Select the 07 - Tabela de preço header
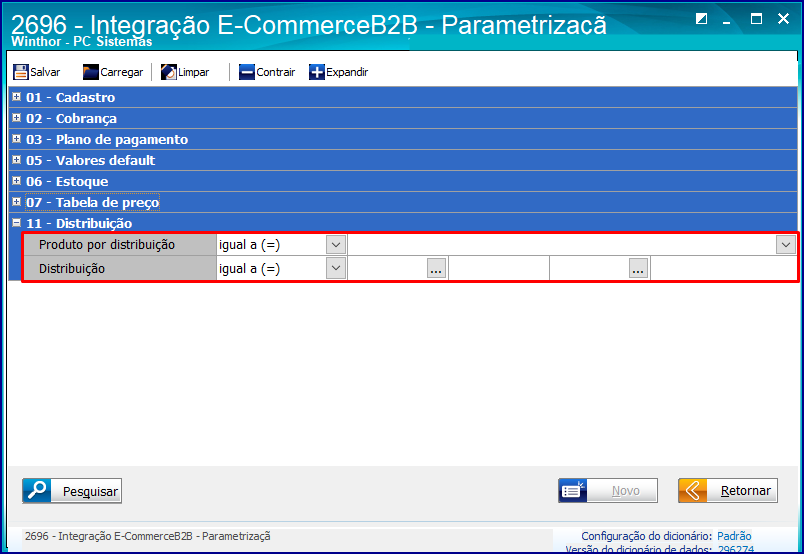Image resolution: width=804 pixels, height=554 pixels. point(93,203)
